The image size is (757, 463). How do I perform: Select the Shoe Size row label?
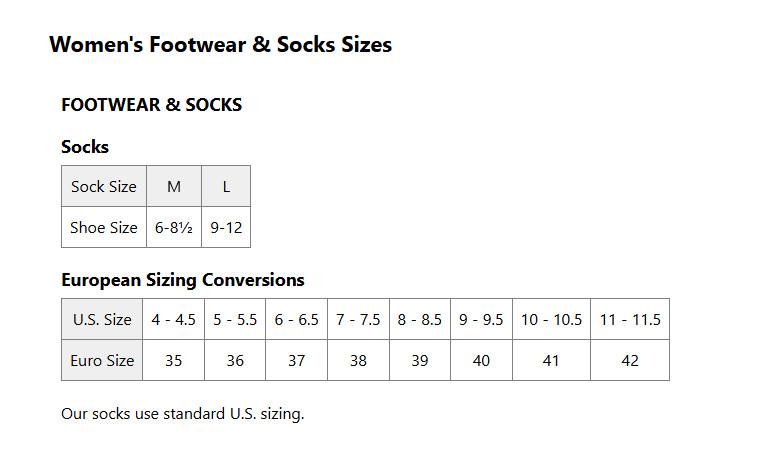[x=104, y=228]
